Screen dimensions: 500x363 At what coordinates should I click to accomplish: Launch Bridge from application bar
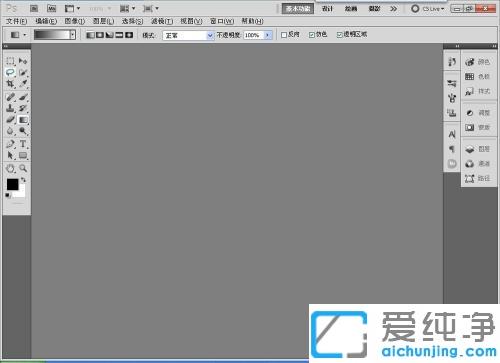click(x=34, y=8)
